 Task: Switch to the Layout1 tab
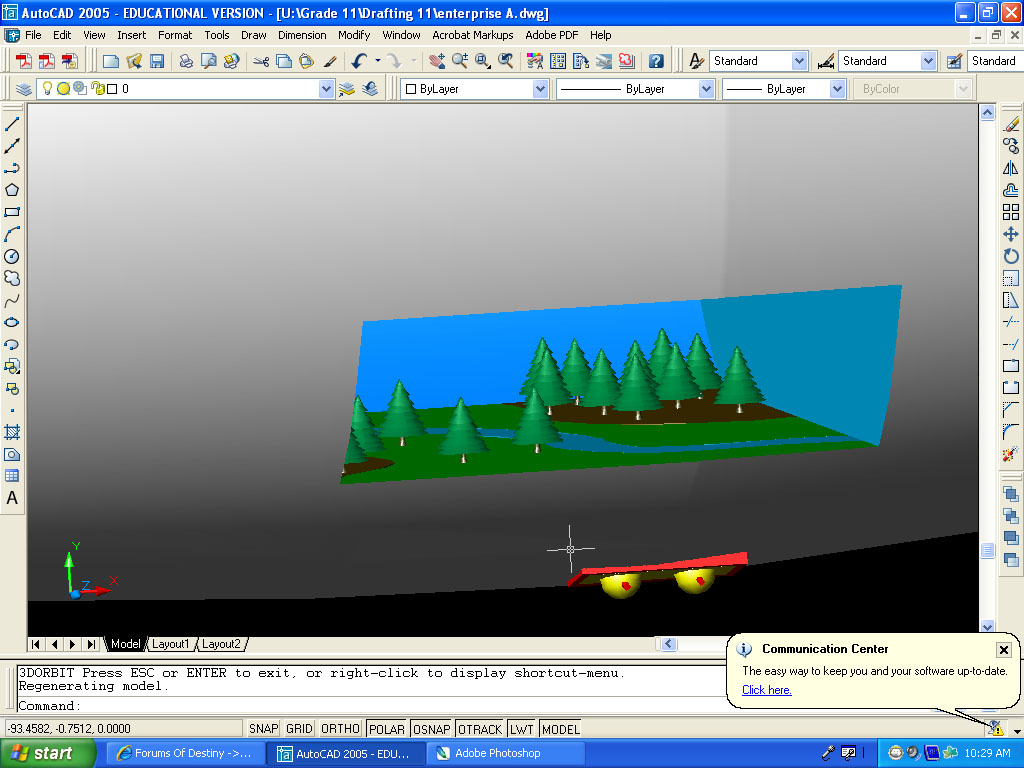(x=170, y=644)
